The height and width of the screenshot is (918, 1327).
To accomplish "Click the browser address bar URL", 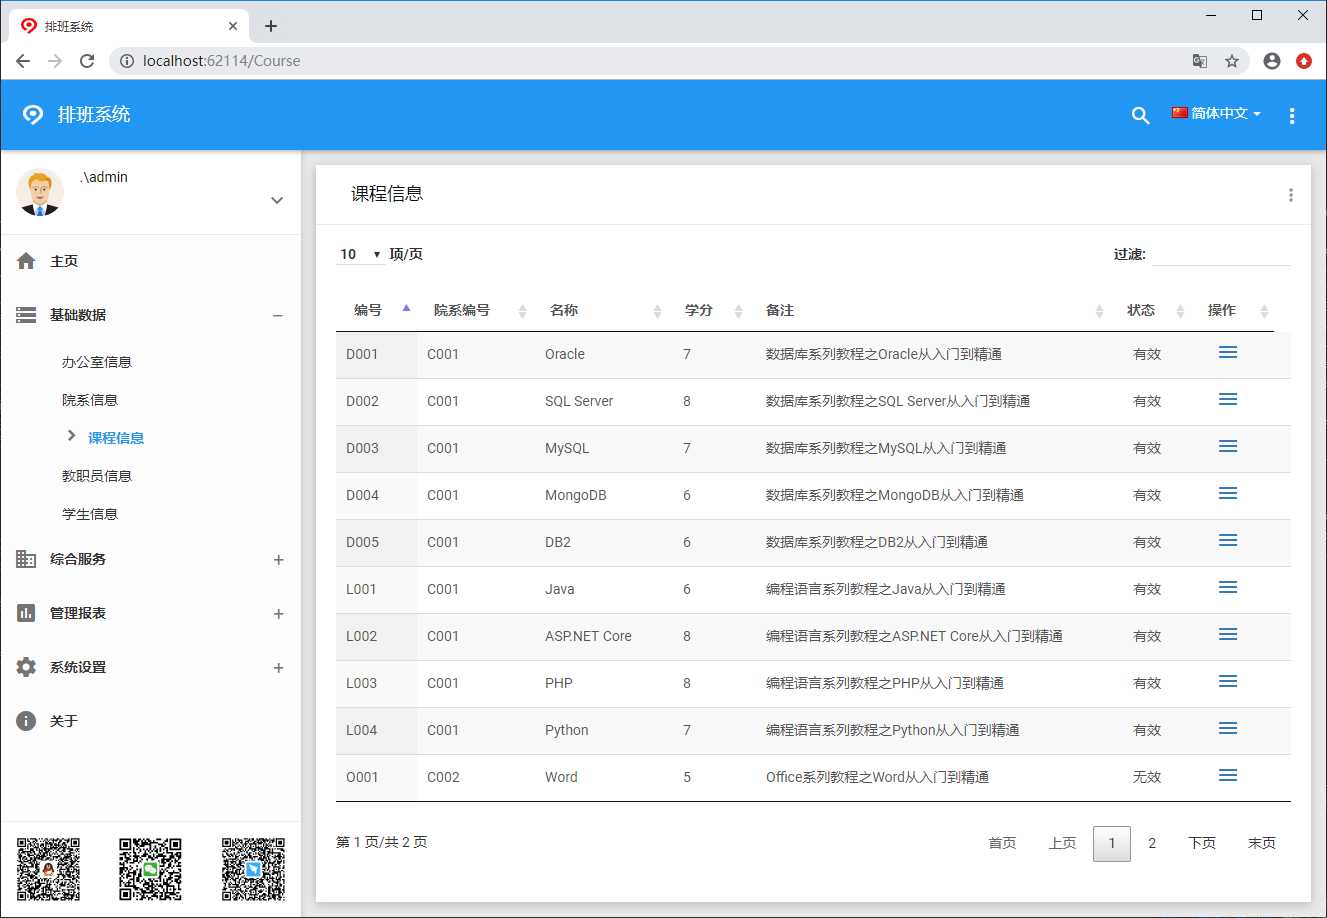I will click(221, 61).
